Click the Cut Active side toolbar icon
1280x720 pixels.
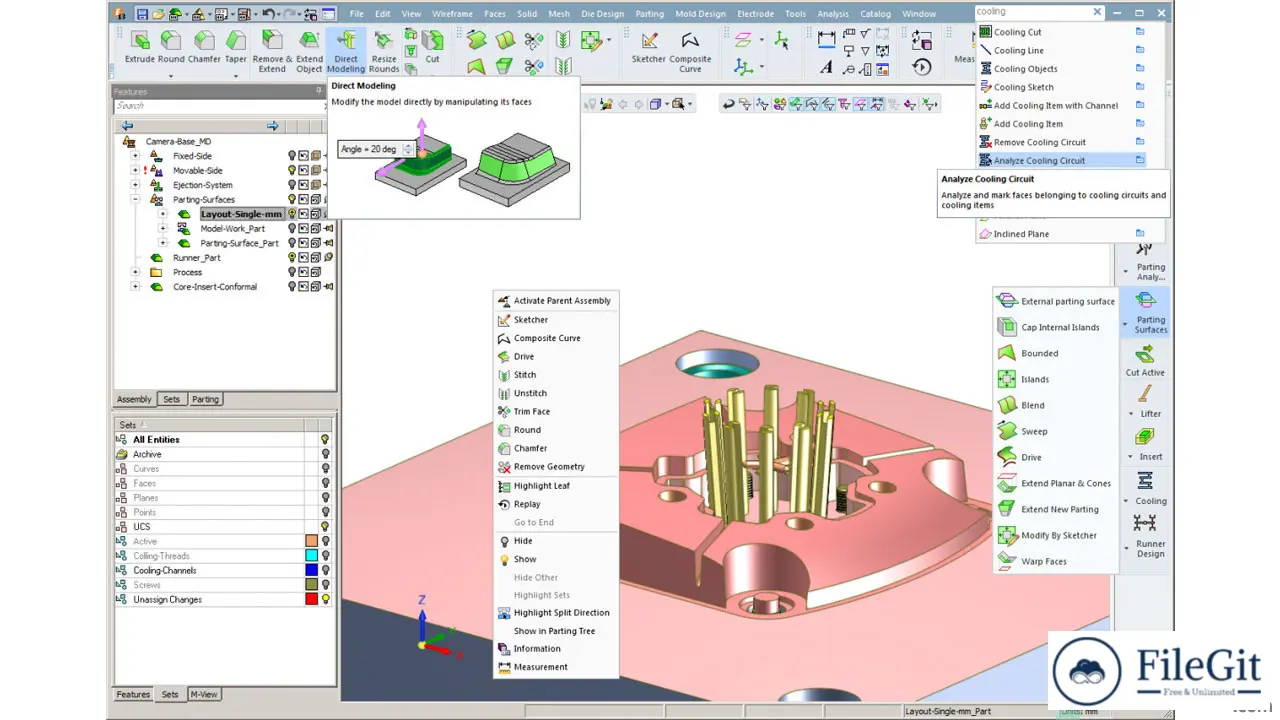coord(1145,361)
